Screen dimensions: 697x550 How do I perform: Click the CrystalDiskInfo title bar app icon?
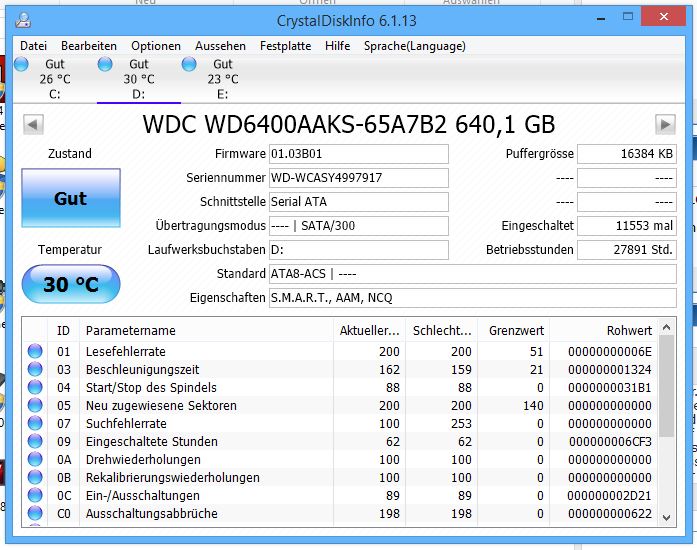[23, 20]
